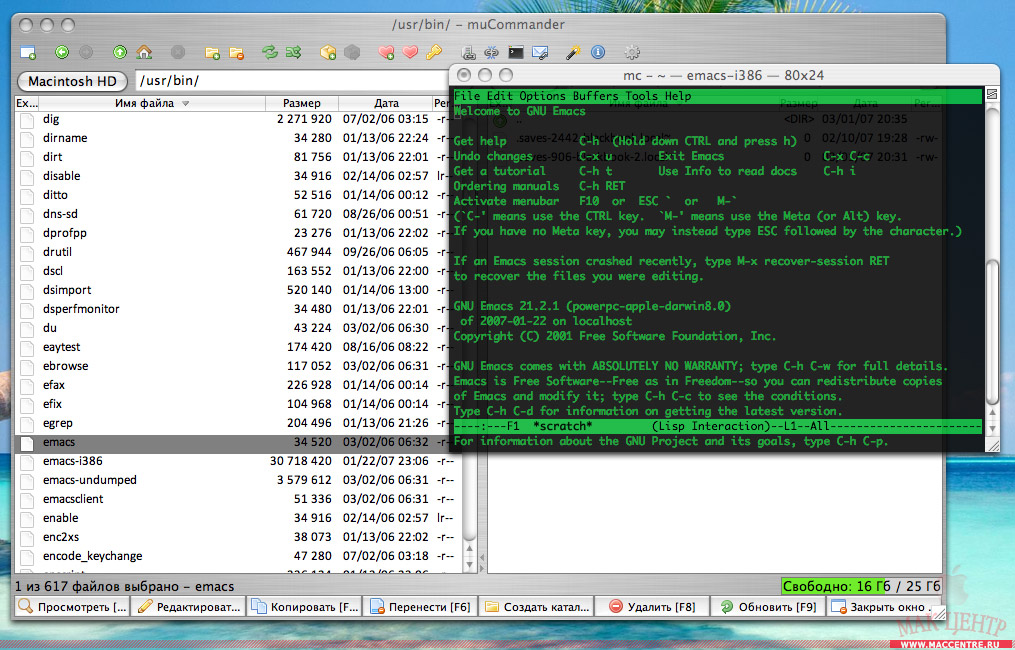Open a new muCommander window via toolbar

pos(28,52)
